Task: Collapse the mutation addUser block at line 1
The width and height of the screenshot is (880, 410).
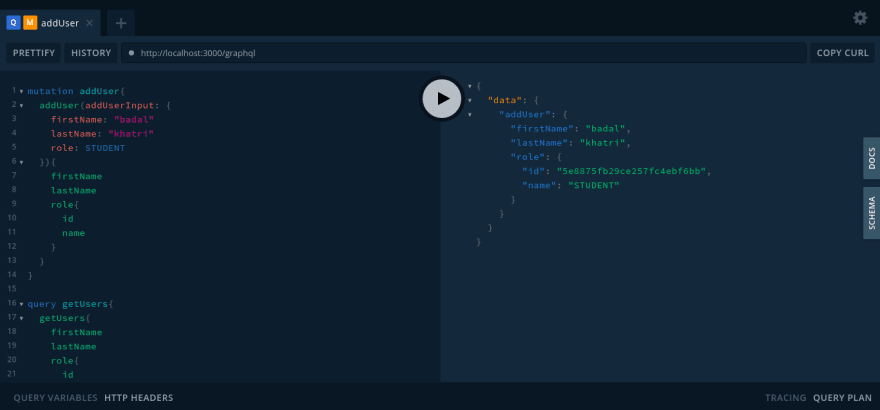Action: pyautogui.click(x=21, y=91)
